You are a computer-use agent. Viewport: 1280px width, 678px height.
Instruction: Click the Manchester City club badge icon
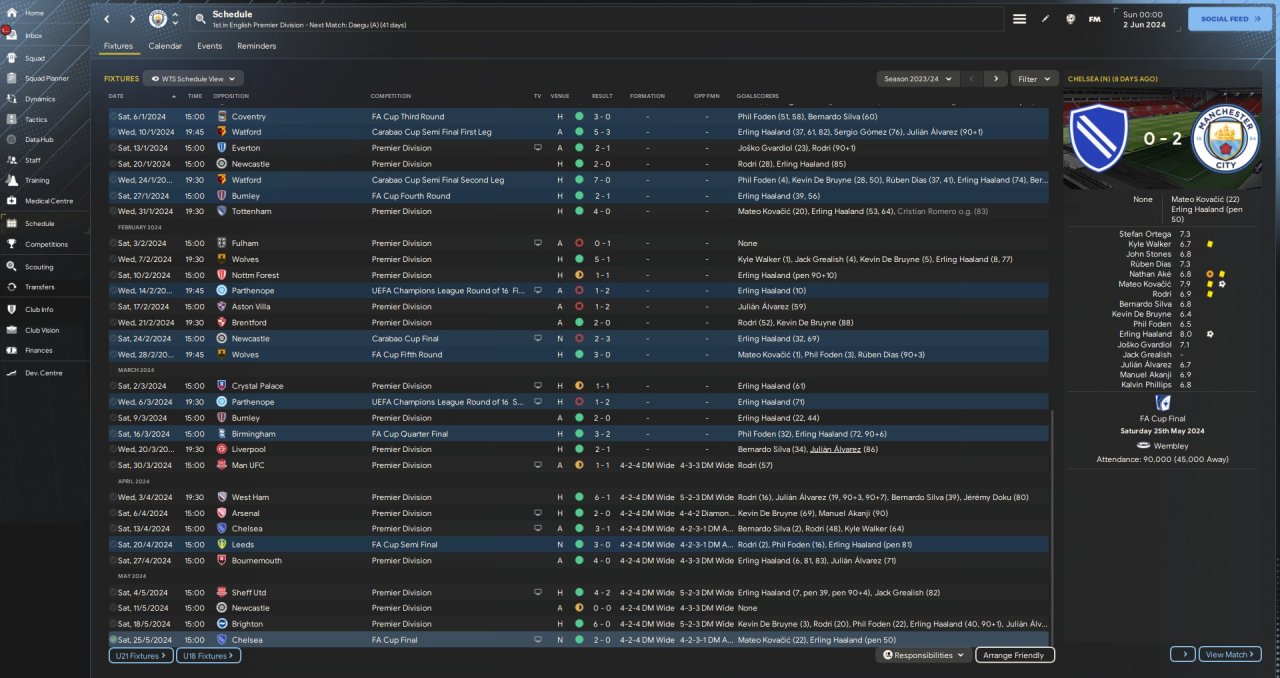(158, 19)
